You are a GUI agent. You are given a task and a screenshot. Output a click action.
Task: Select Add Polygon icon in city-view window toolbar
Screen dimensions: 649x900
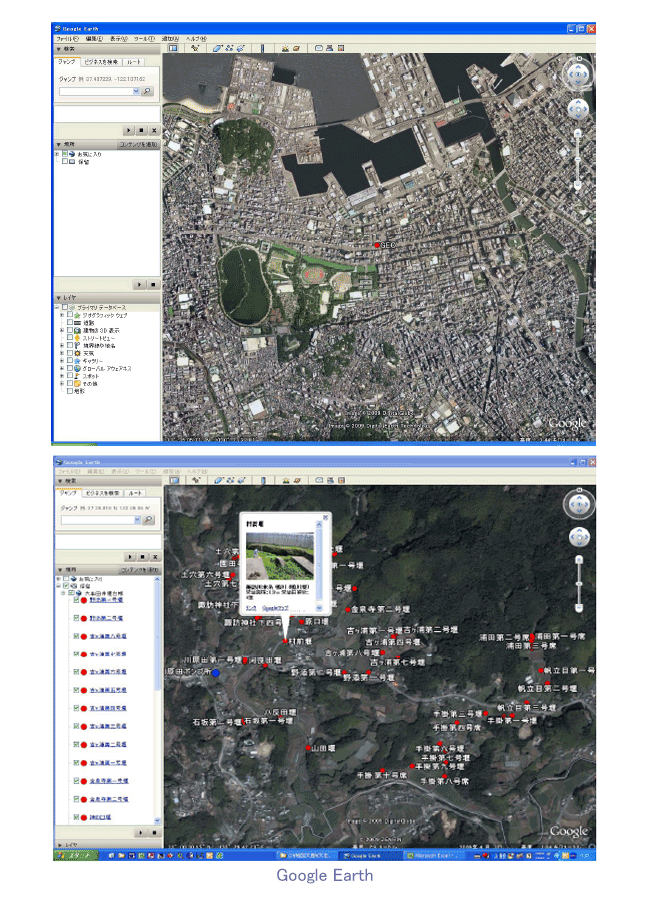point(217,48)
